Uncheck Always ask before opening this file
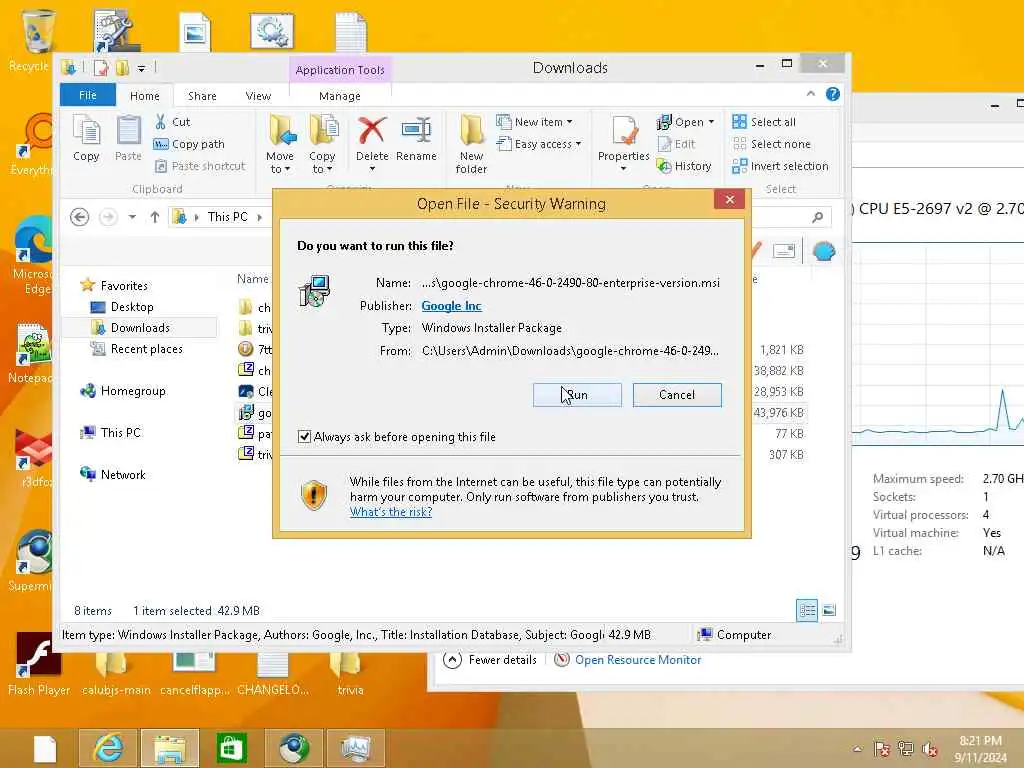The height and width of the screenshot is (768, 1024). point(304,436)
